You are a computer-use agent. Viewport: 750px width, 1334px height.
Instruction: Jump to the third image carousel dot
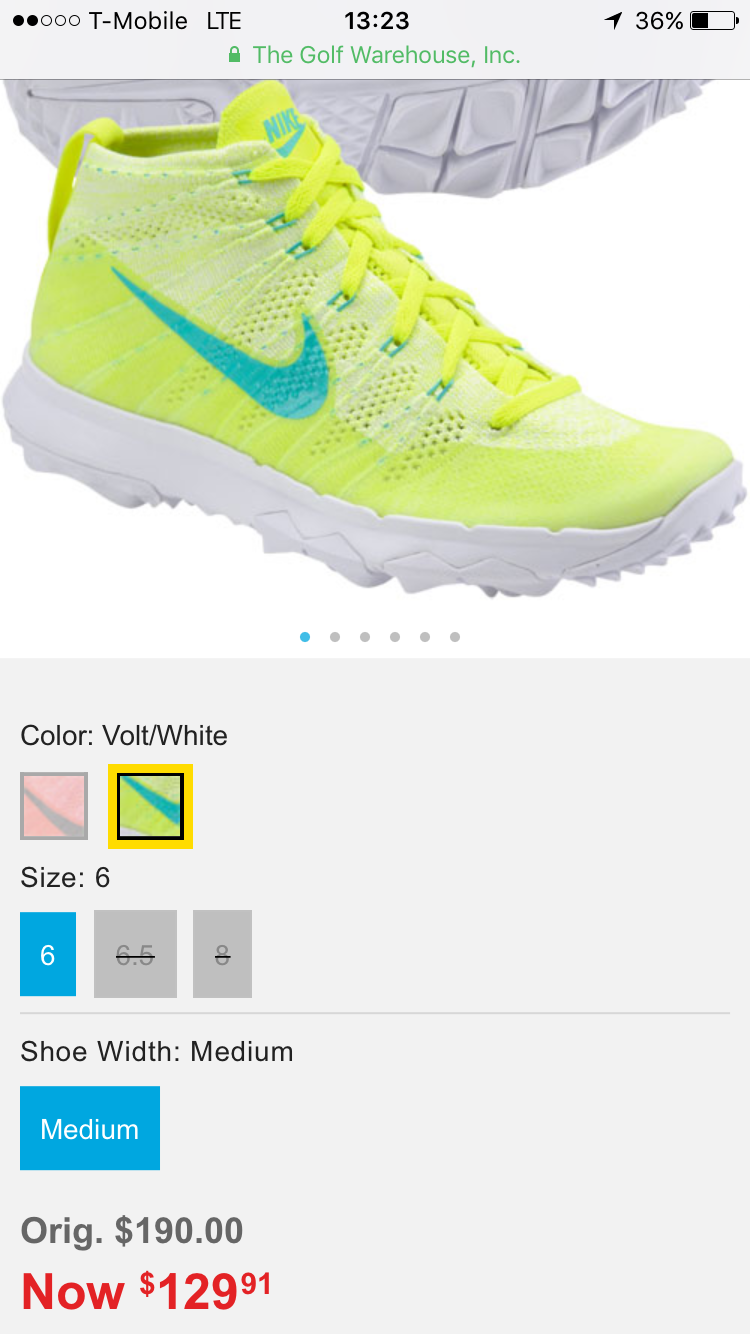pos(365,637)
